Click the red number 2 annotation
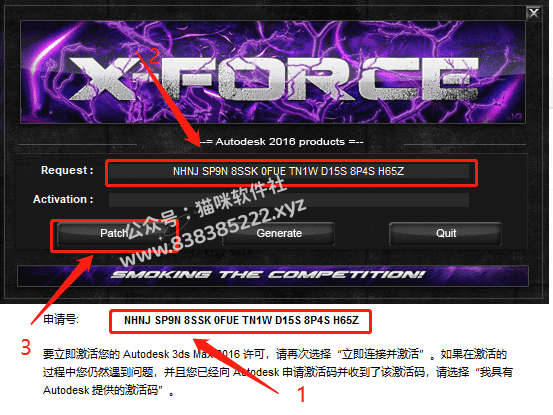The image size is (553, 415). pos(153,56)
